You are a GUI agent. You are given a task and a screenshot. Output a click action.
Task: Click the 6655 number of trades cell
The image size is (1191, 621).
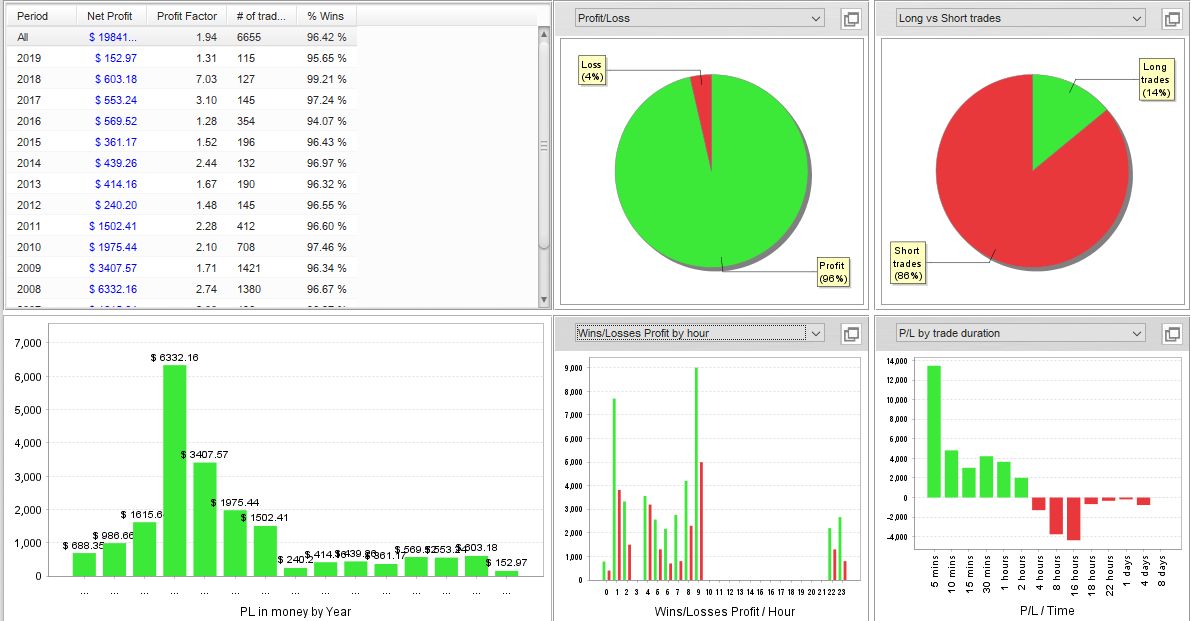click(x=248, y=36)
